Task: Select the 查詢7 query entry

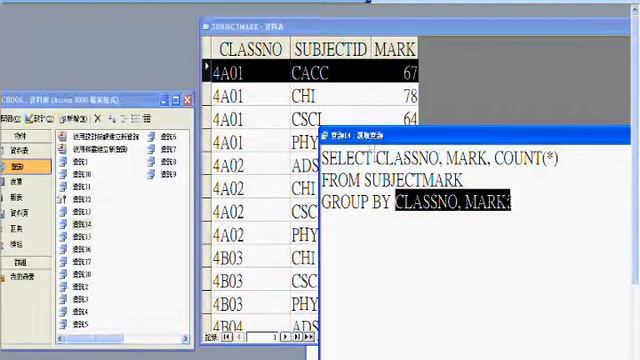Action: tap(162, 149)
